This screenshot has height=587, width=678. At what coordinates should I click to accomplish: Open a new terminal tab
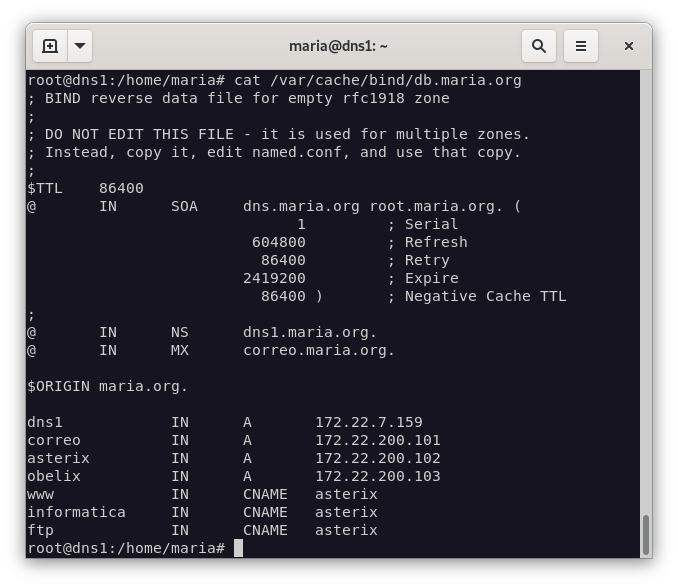coord(50,46)
